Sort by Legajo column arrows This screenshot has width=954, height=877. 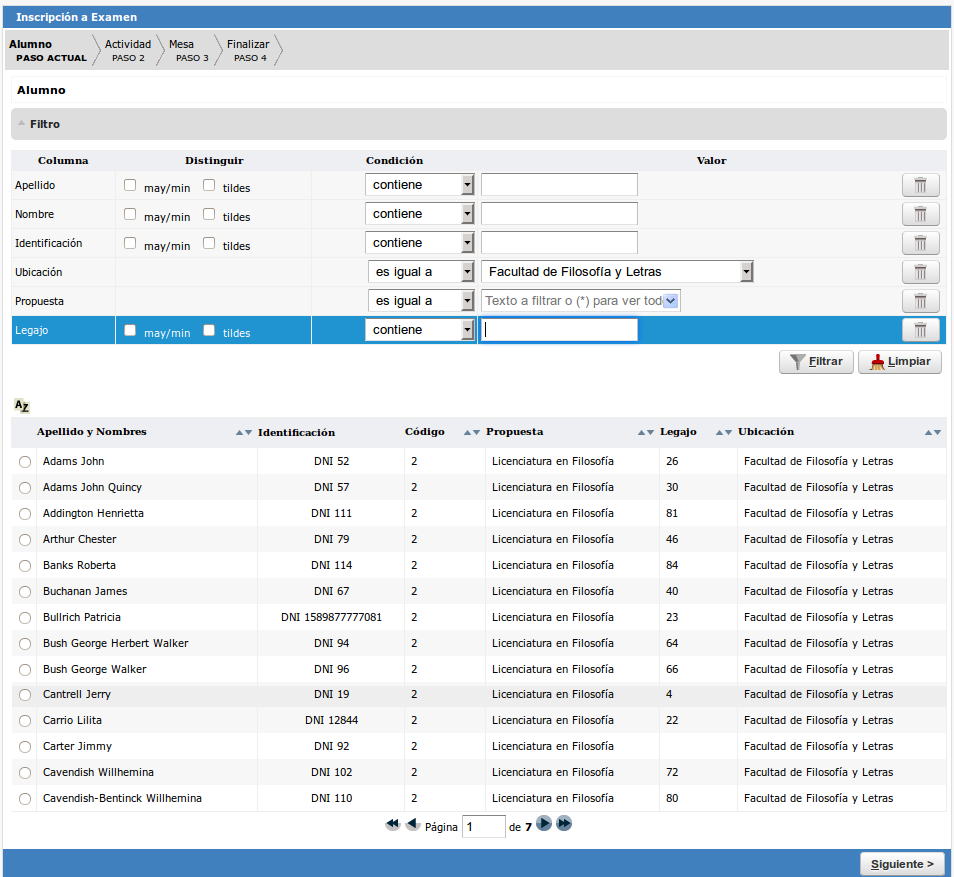[x=723, y=432]
